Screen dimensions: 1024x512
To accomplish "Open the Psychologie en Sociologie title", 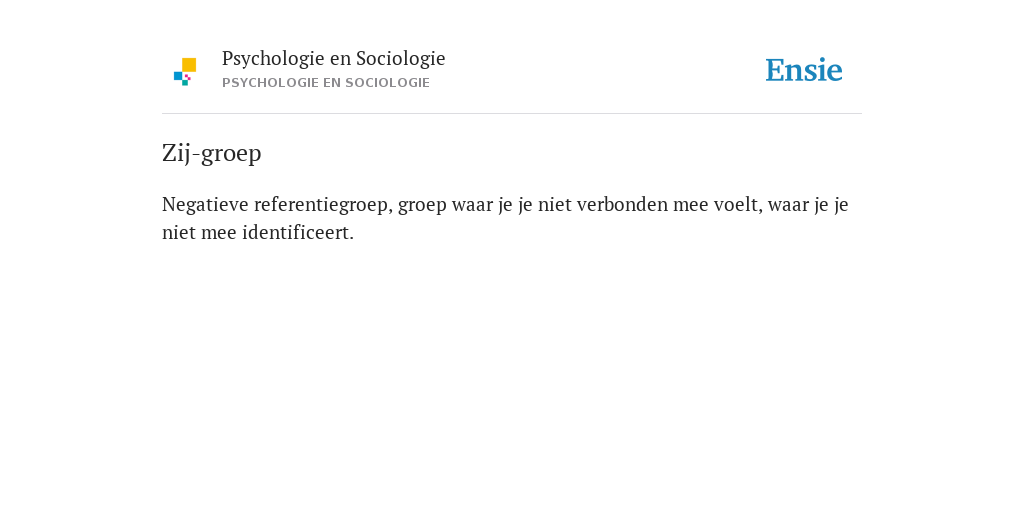I will (333, 59).
